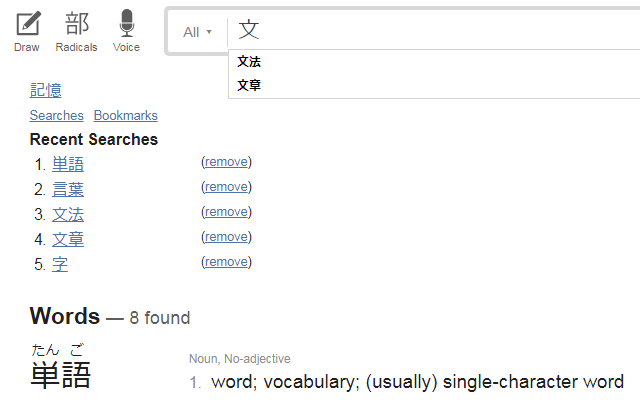The width and height of the screenshot is (640, 400).
Task: Expand the All search filter dropdown
Action: 198,32
